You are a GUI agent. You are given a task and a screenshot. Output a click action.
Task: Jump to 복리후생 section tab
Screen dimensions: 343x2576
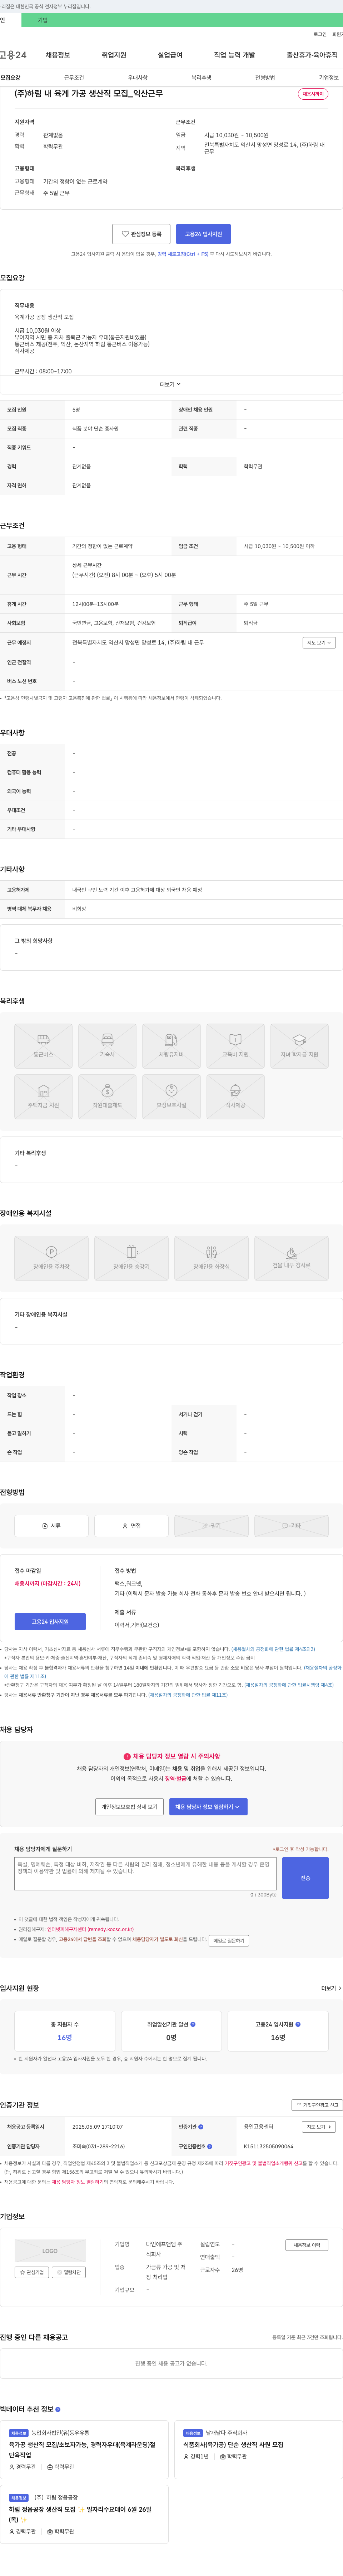(x=201, y=77)
